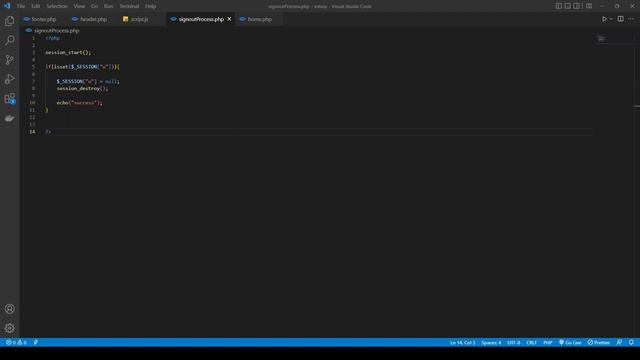The image size is (640, 360).
Task: Open the Edit menu
Action: click(36, 6)
